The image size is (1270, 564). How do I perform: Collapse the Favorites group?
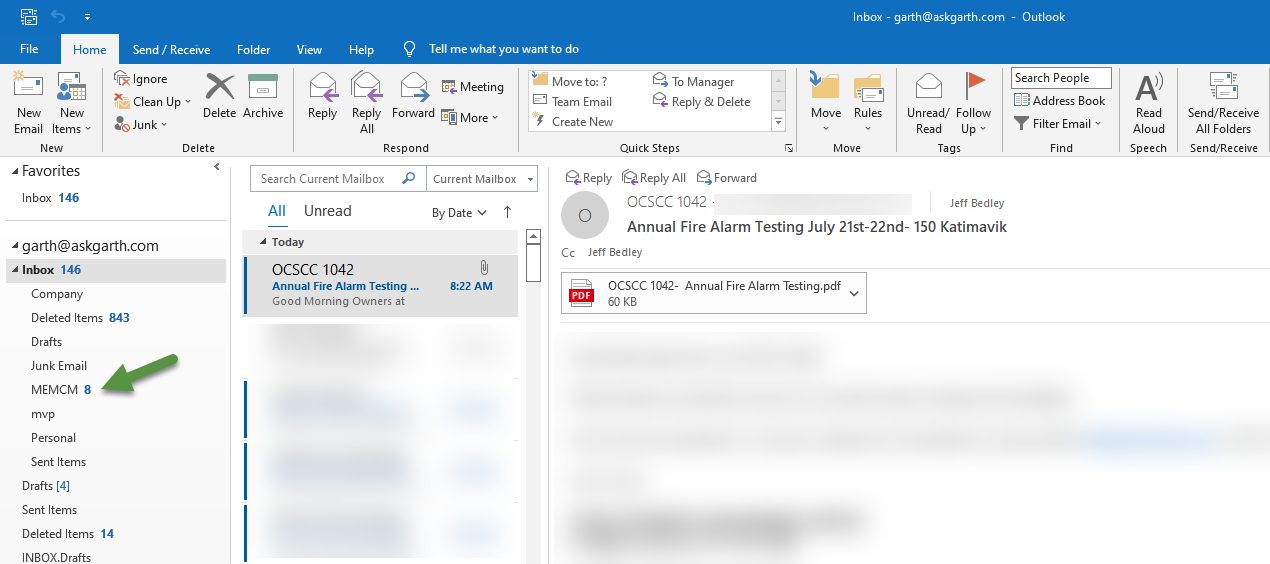pos(14,171)
